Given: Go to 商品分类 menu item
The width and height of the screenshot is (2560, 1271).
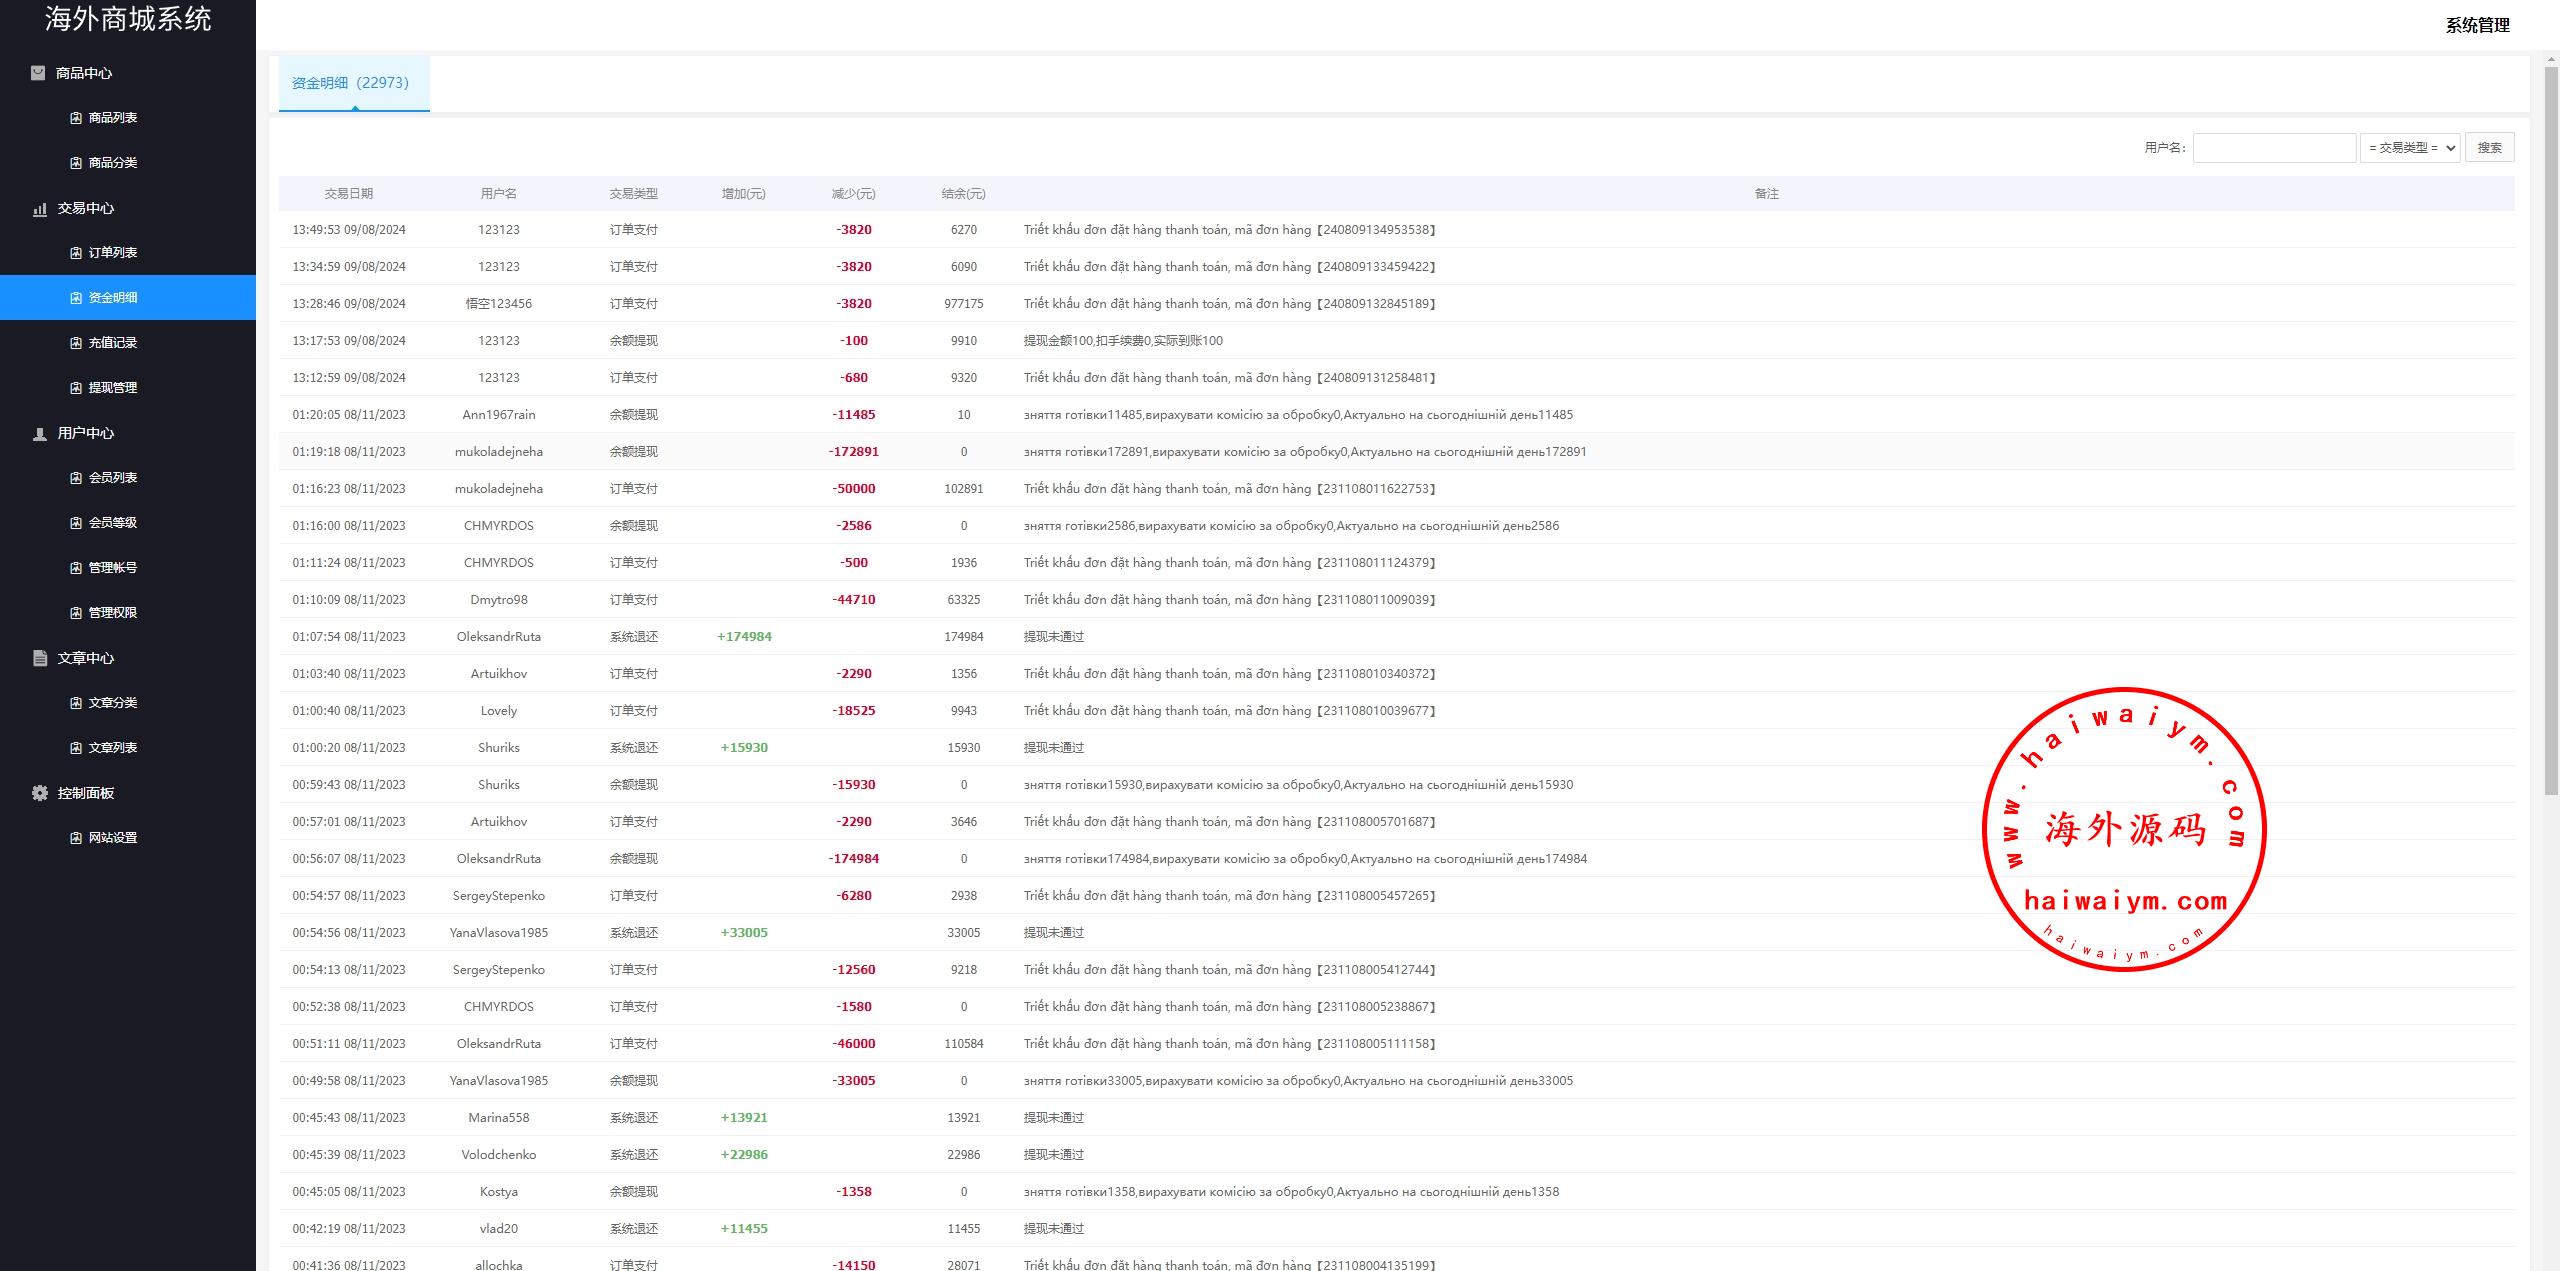Looking at the screenshot, I should (x=113, y=163).
